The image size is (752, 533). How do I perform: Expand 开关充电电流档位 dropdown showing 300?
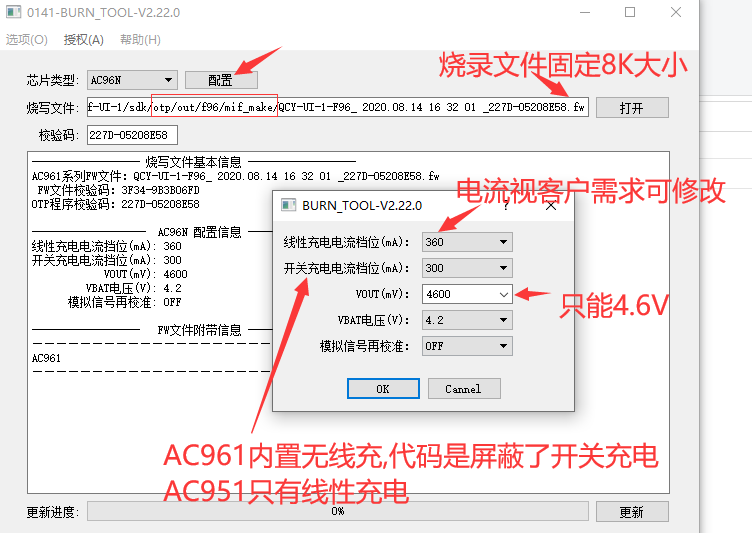tap(467, 268)
